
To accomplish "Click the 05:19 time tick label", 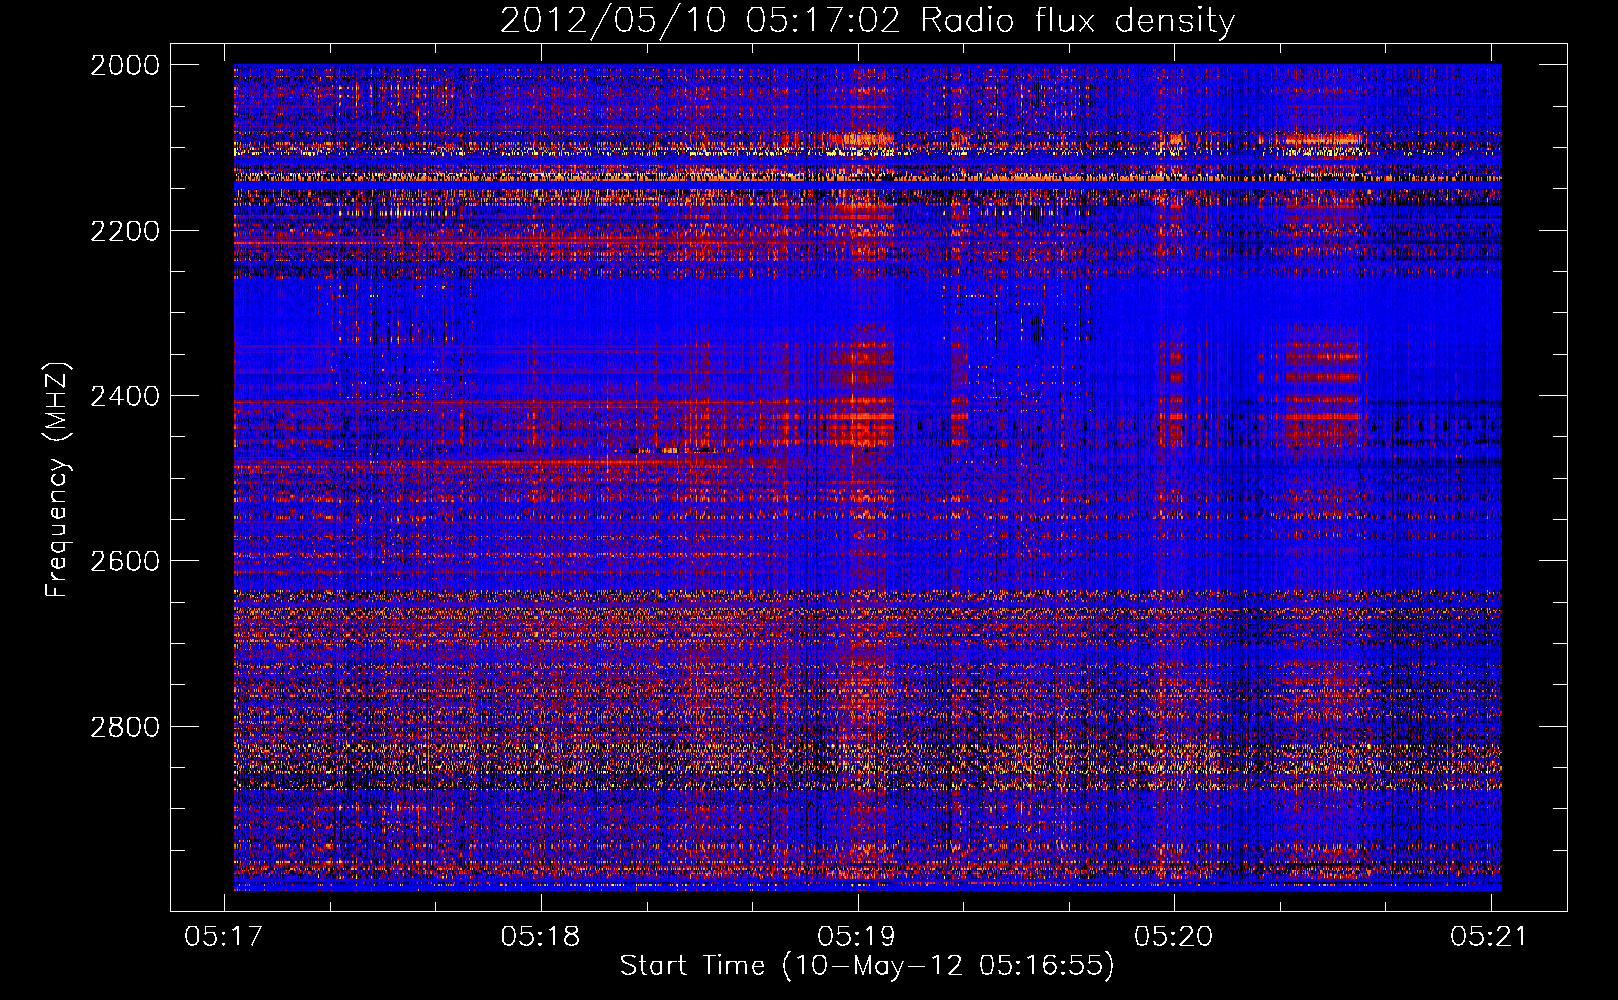I will click(x=857, y=936).
